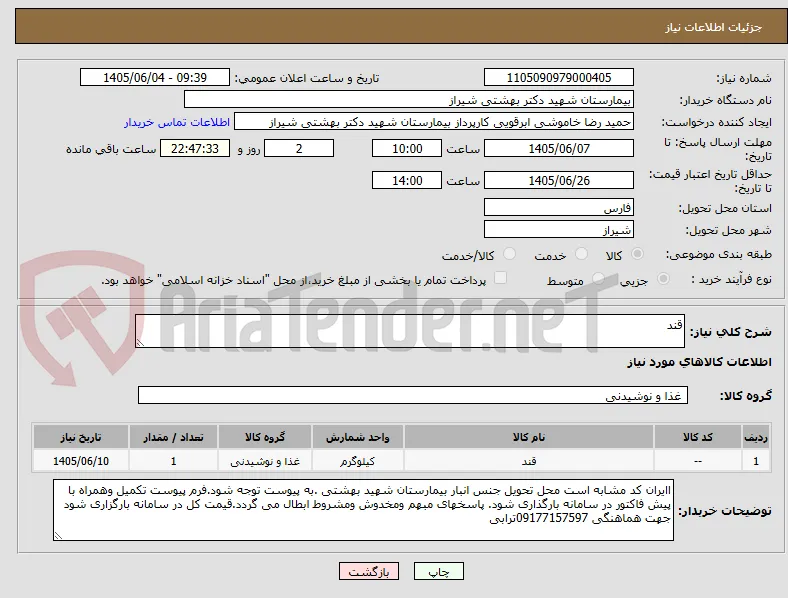Click the remaining time field 22:47:33
788x598 pixels.
(195, 148)
